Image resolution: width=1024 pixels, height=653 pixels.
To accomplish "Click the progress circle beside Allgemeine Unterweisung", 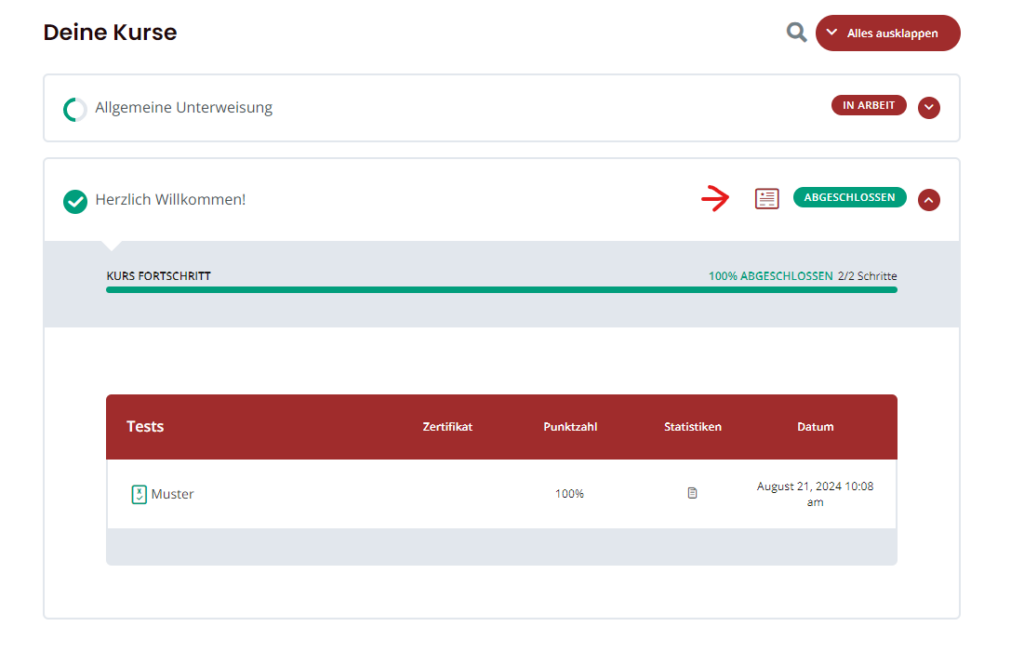I will coord(75,109).
